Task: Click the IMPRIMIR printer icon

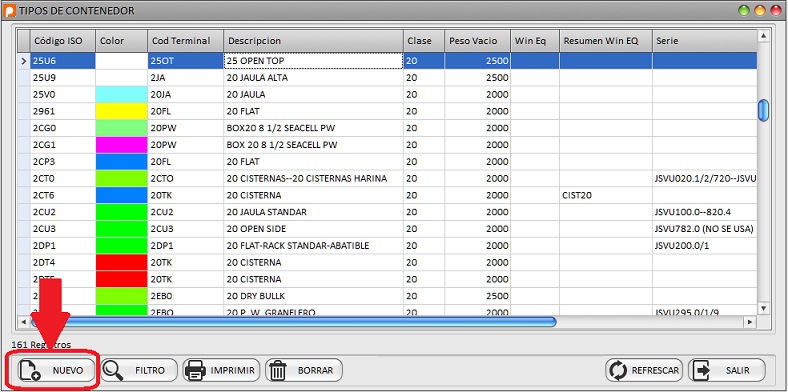Action: pyautogui.click(x=195, y=371)
